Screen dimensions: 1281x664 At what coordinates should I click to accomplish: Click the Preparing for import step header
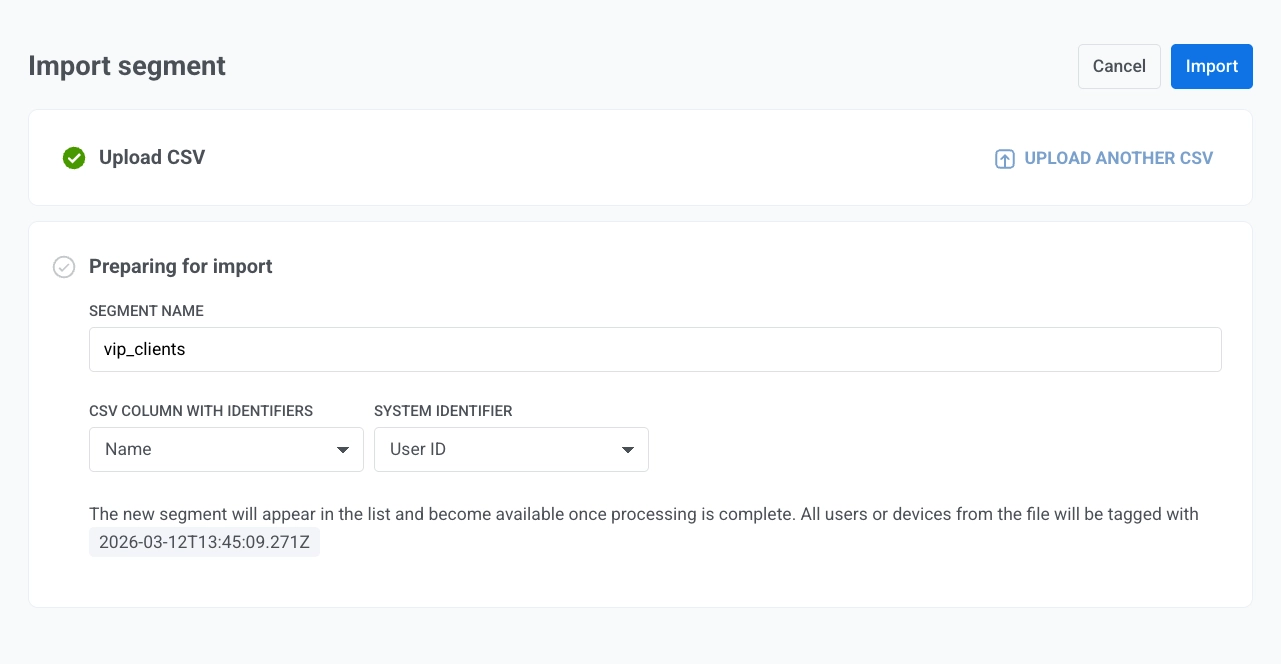tap(180, 267)
